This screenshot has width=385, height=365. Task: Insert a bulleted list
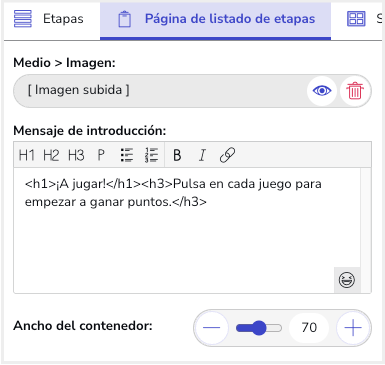[127, 155]
